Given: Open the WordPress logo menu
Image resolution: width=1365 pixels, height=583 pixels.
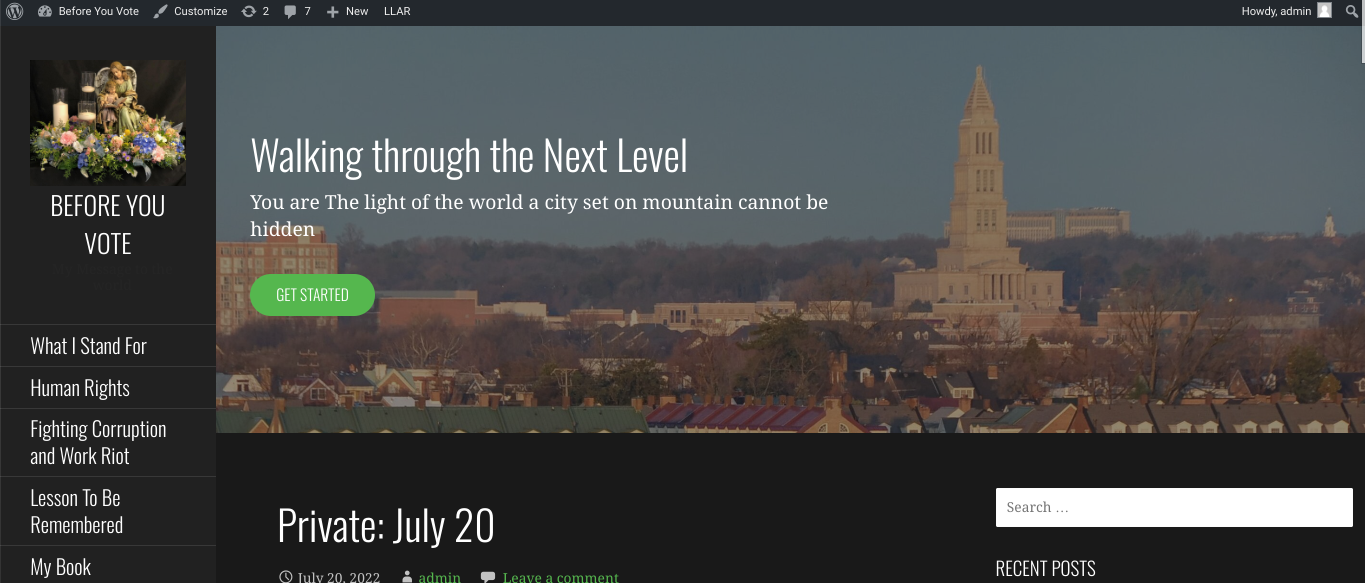Looking at the screenshot, I should coord(15,11).
